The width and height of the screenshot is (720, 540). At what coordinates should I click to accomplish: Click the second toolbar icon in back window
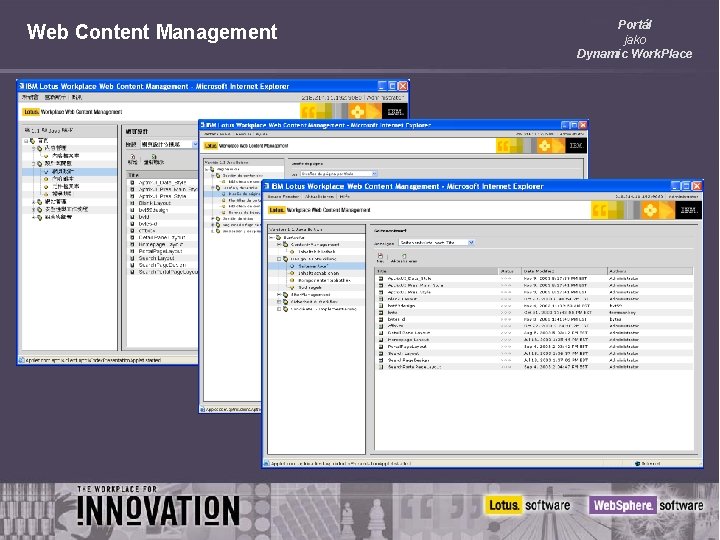(153, 159)
